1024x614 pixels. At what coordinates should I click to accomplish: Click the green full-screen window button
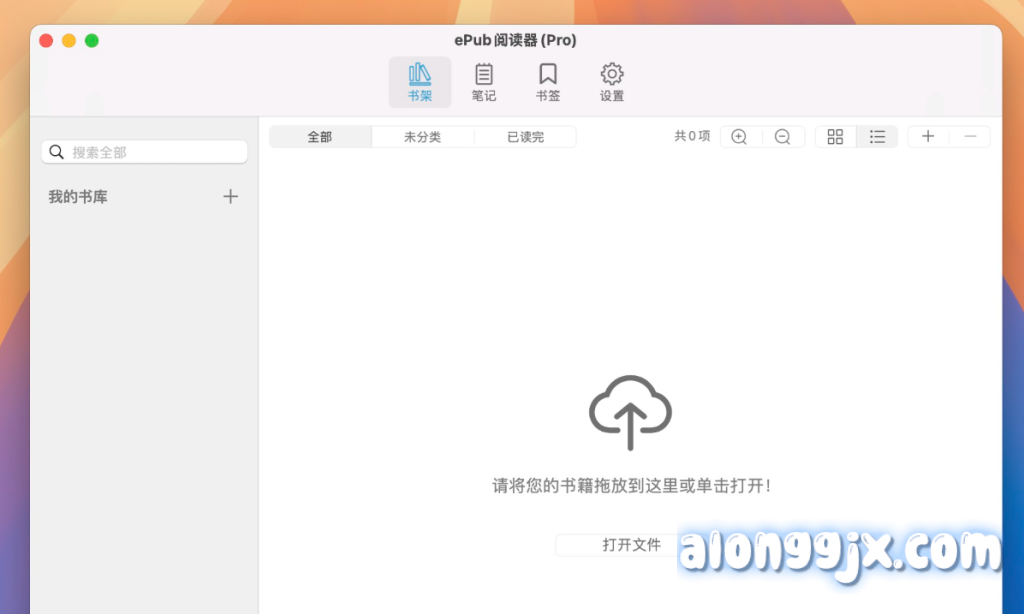(x=92, y=40)
